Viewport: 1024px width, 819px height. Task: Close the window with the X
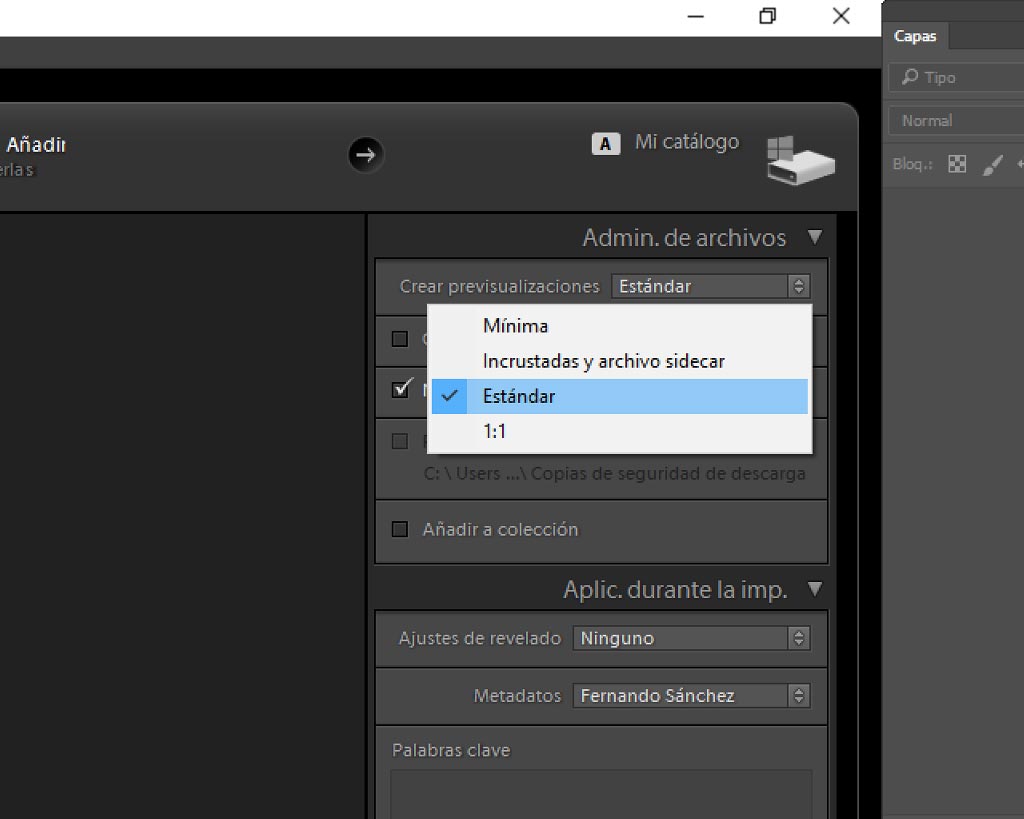pos(841,16)
